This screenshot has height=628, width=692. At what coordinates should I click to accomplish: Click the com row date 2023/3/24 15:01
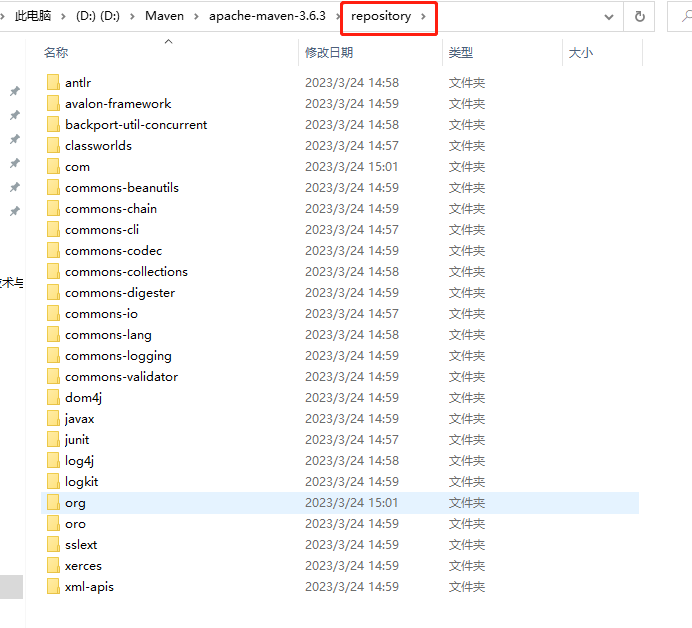coord(352,166)
